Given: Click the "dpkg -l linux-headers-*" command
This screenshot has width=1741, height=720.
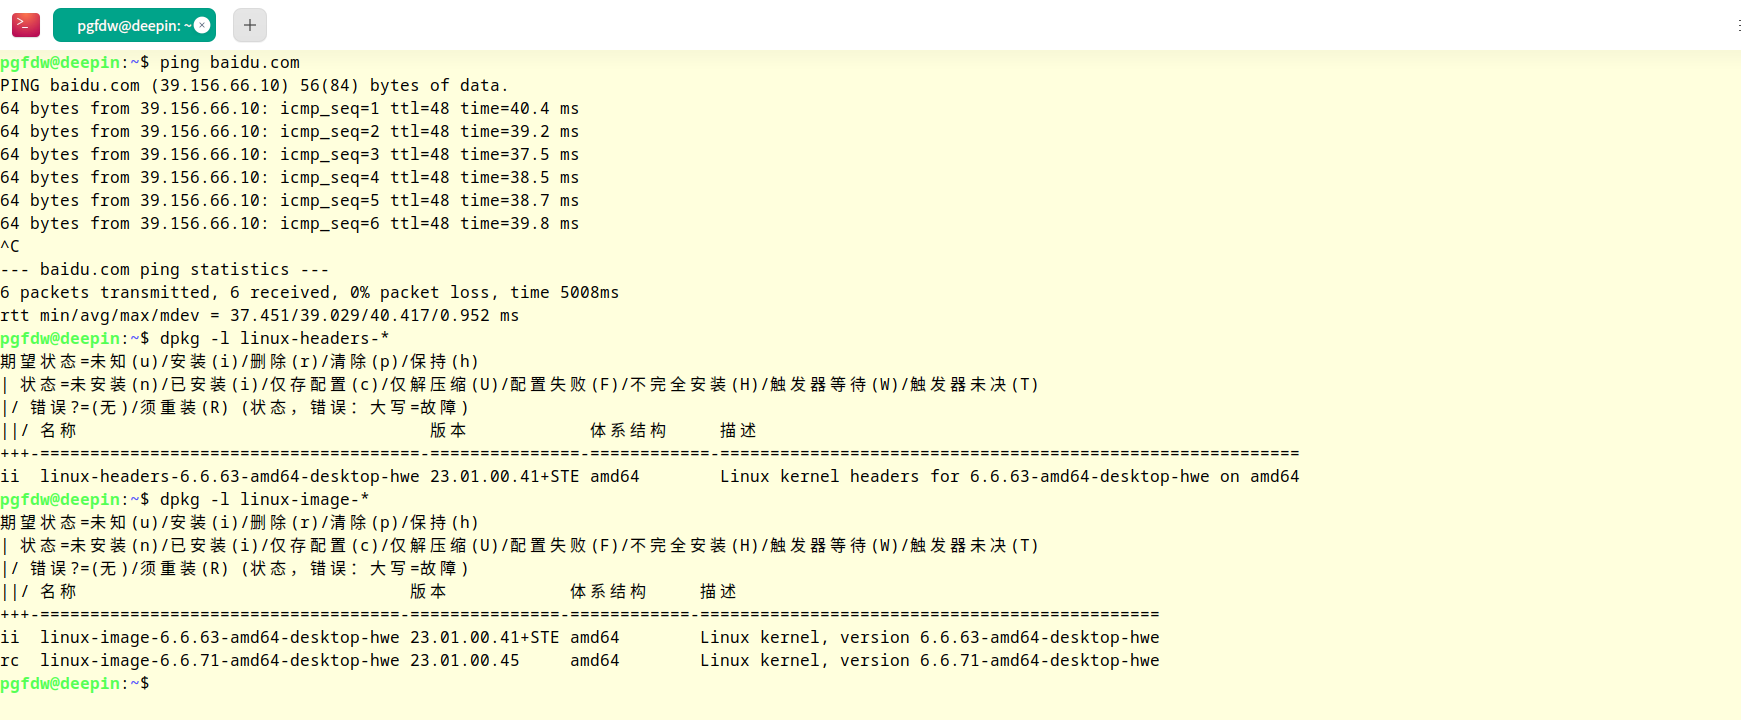Looking at the screenshot, I should 275,338.
